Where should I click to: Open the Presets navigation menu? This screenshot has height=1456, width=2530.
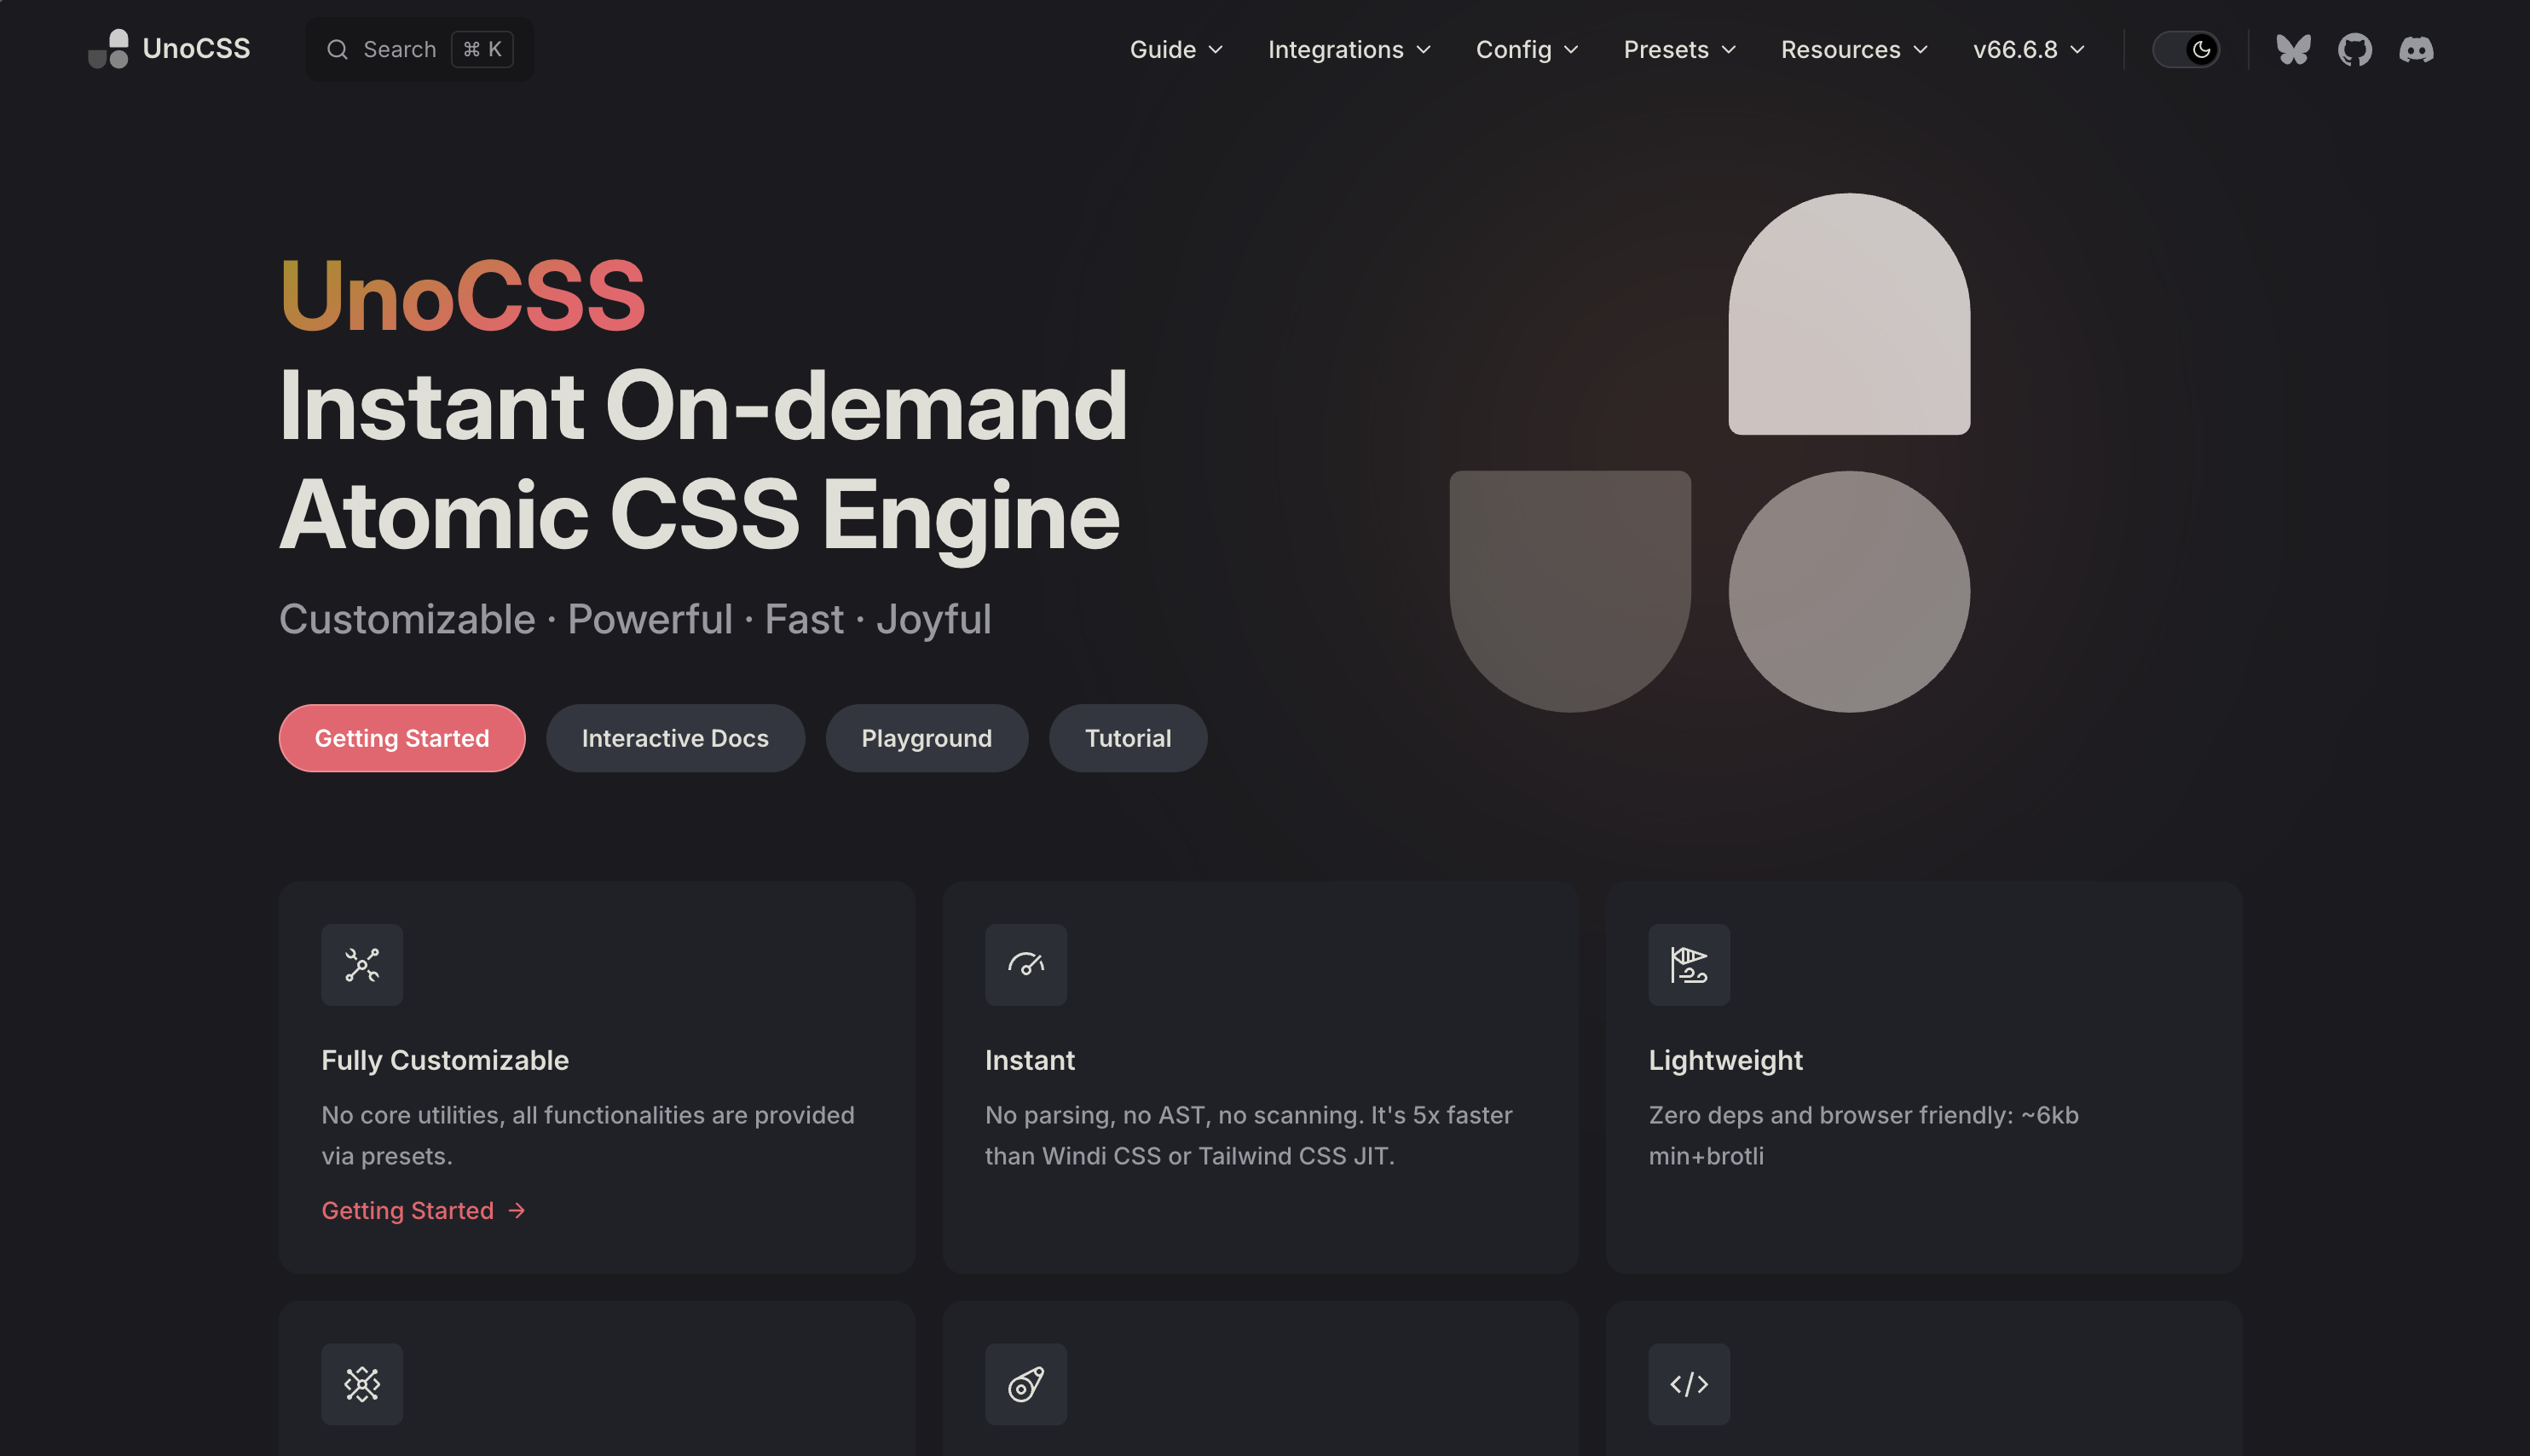1679,49
